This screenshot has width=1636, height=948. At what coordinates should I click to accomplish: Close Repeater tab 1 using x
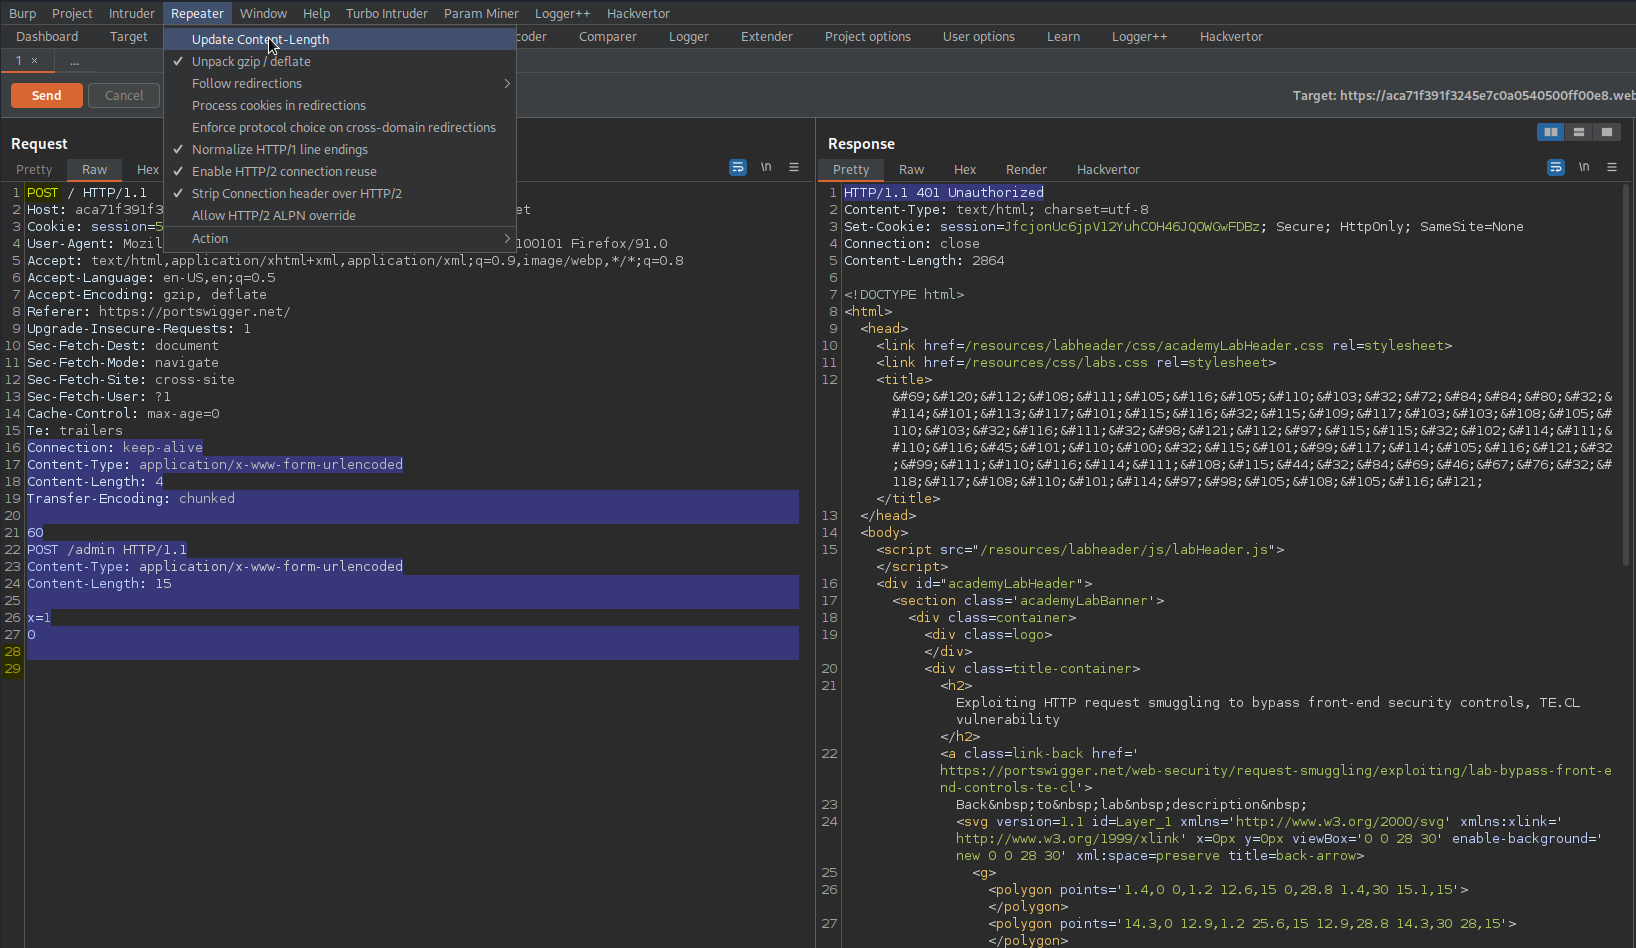tap(35, 61)
